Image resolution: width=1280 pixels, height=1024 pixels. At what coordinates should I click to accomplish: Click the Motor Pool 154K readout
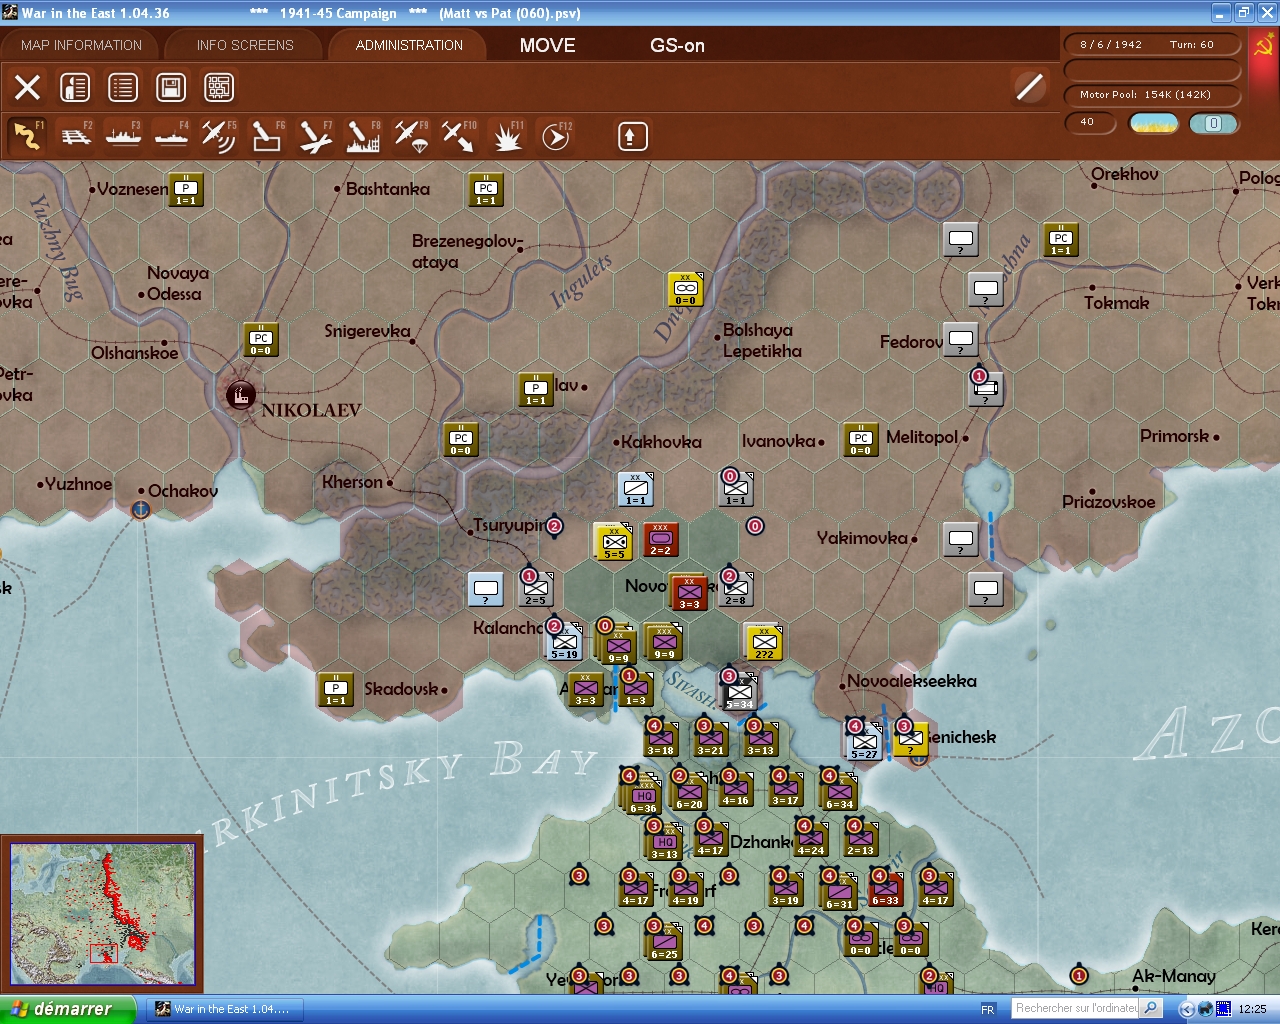(x=1152, y=94)
